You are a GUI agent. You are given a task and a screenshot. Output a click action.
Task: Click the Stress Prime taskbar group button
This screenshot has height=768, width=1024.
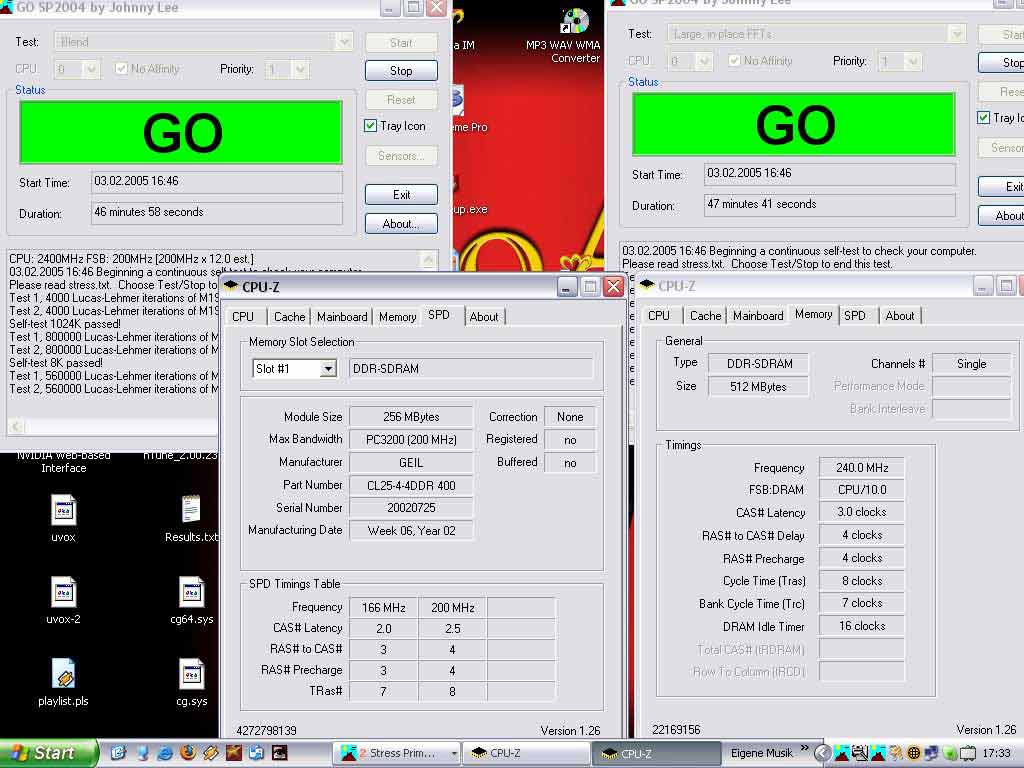tap(397, 754)
